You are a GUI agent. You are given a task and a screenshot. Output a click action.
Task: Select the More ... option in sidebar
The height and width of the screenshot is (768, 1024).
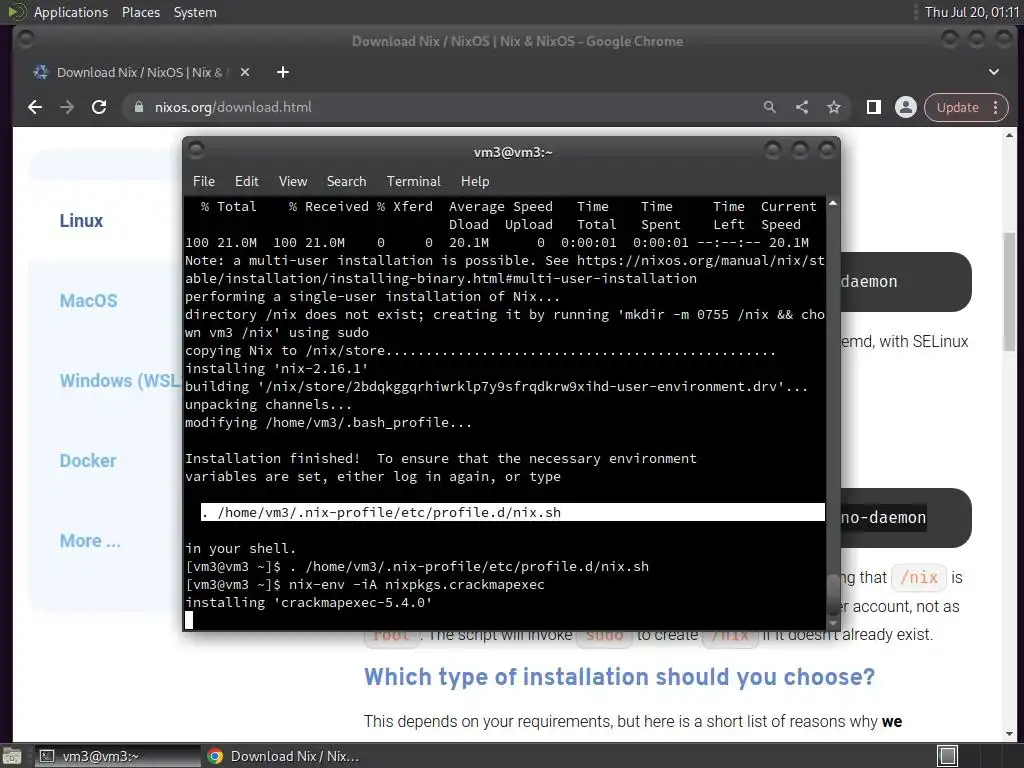coord(90,541)
